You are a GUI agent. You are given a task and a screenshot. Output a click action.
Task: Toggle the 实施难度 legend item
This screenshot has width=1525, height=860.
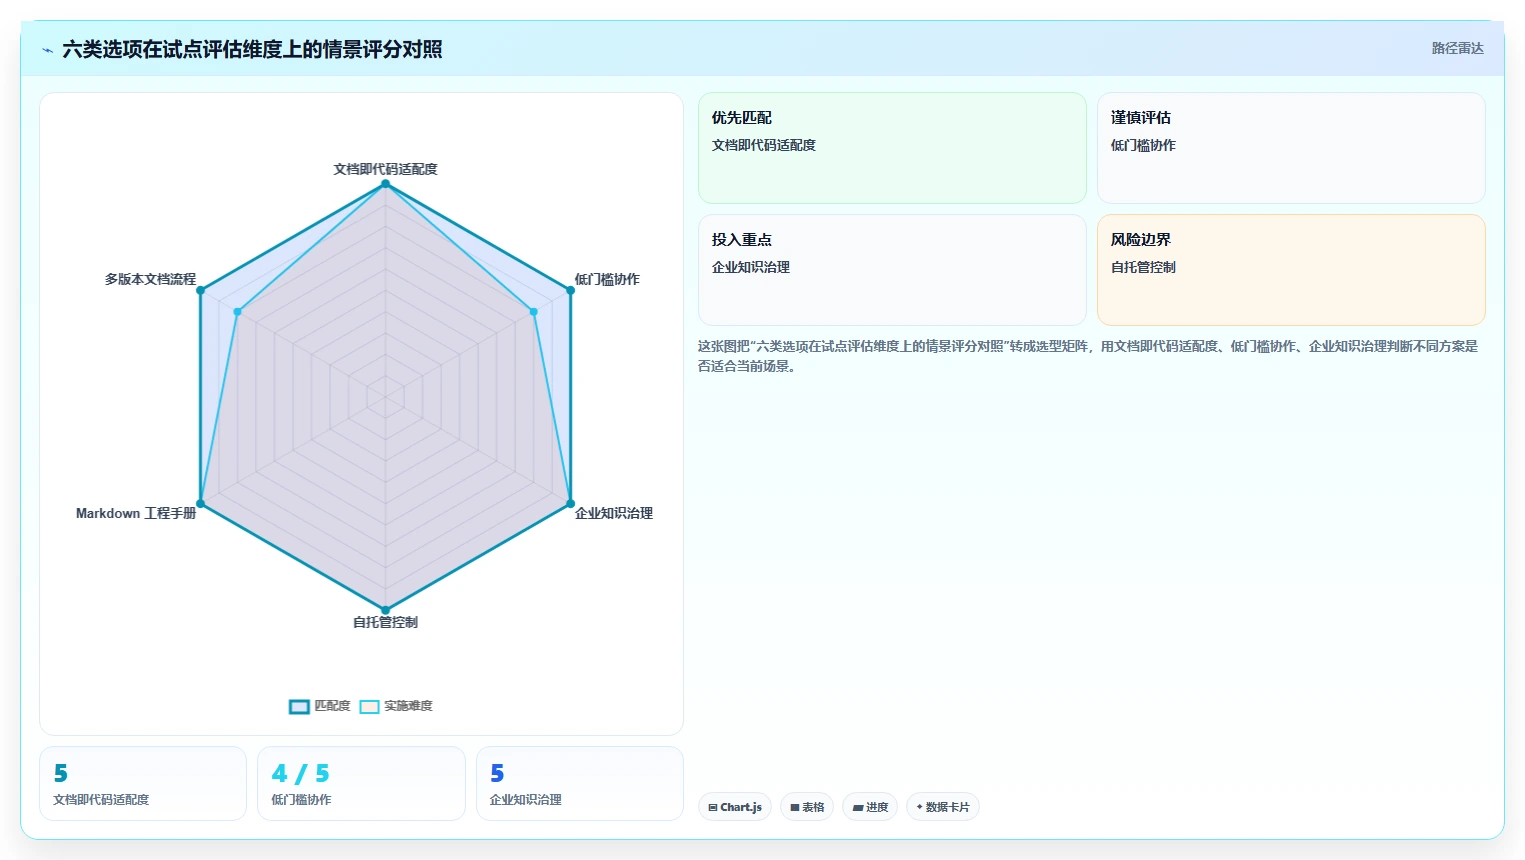(396, 706)
